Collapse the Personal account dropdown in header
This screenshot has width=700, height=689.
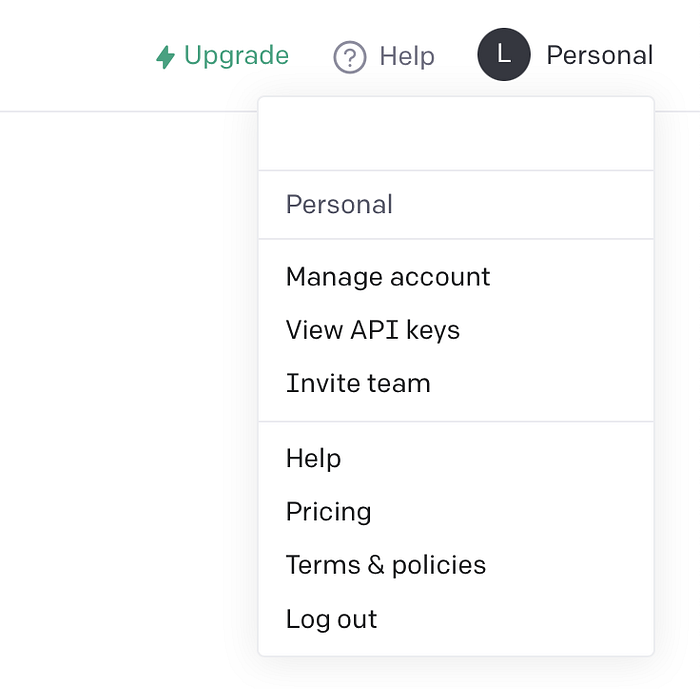tap(565, 54)
